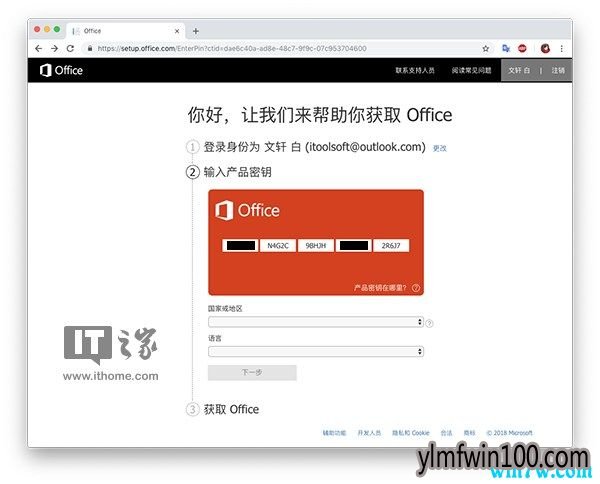Open 商标 footer link
The width and height of the screenshot is (600, 484).
point(469,433)
